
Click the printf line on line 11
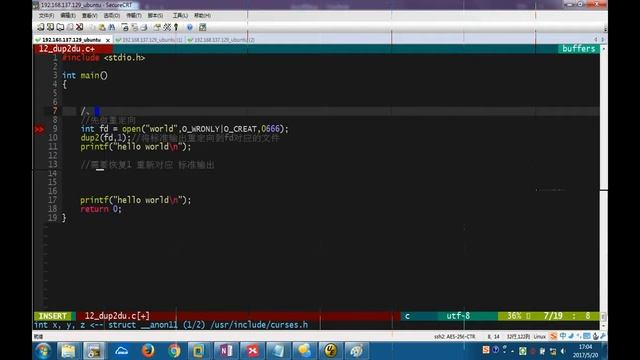tap(136, 147)
